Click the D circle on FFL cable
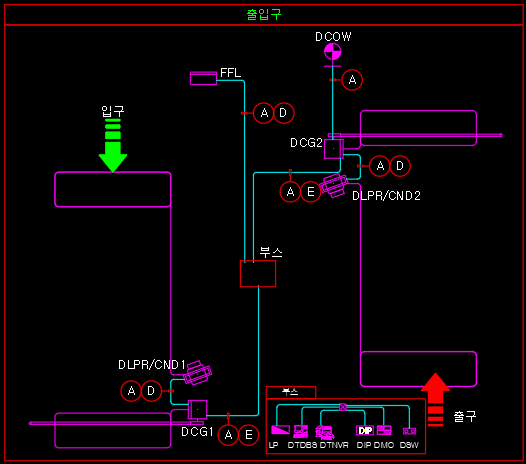This screenshot has height=464, width=526. click(283, 113)
